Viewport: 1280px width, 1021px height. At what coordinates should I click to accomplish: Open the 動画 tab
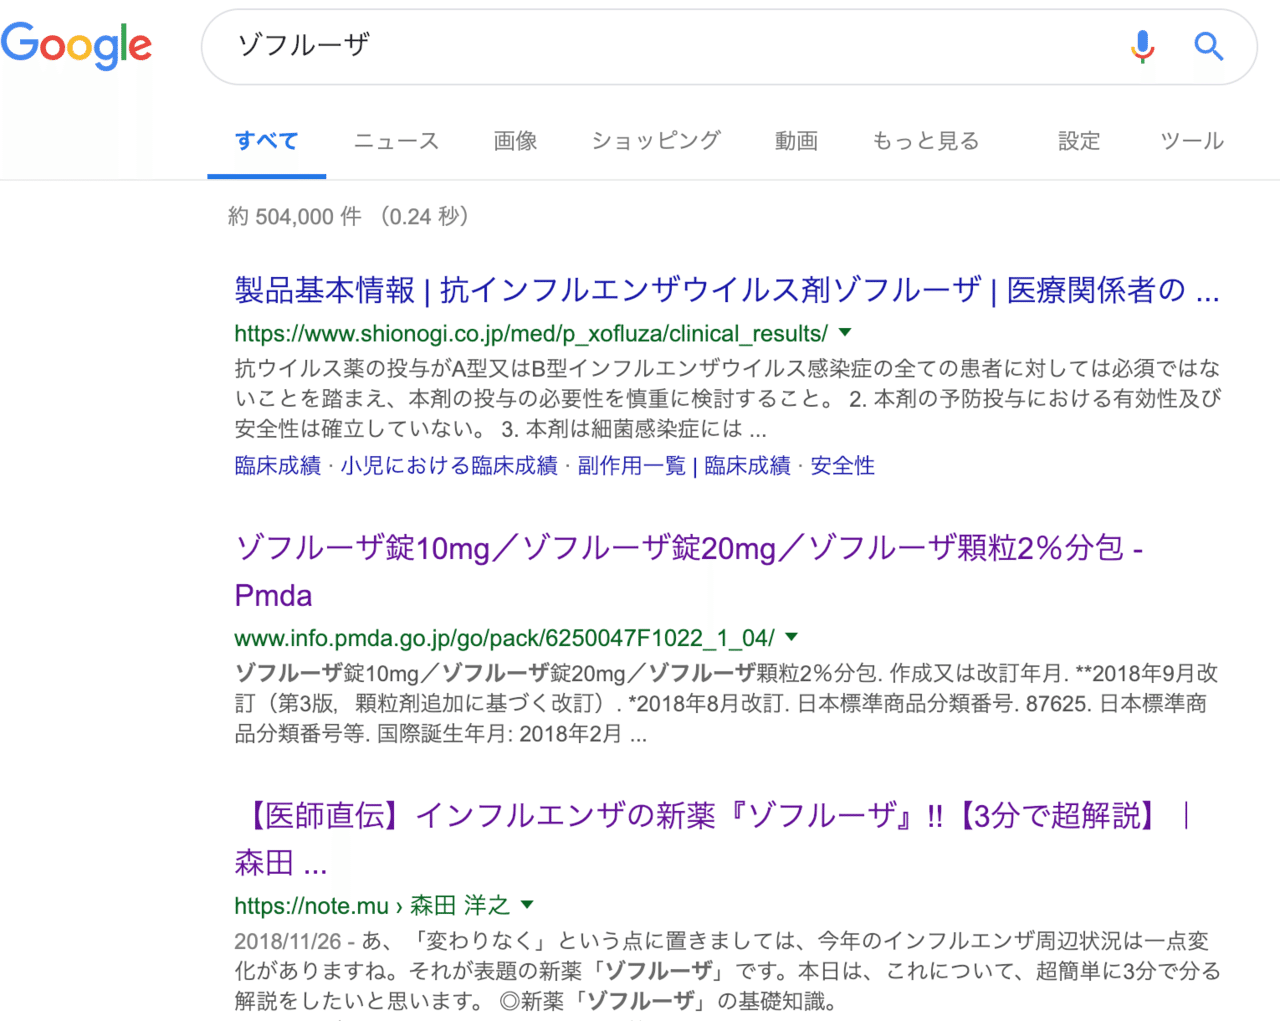[x=796, y=141]
